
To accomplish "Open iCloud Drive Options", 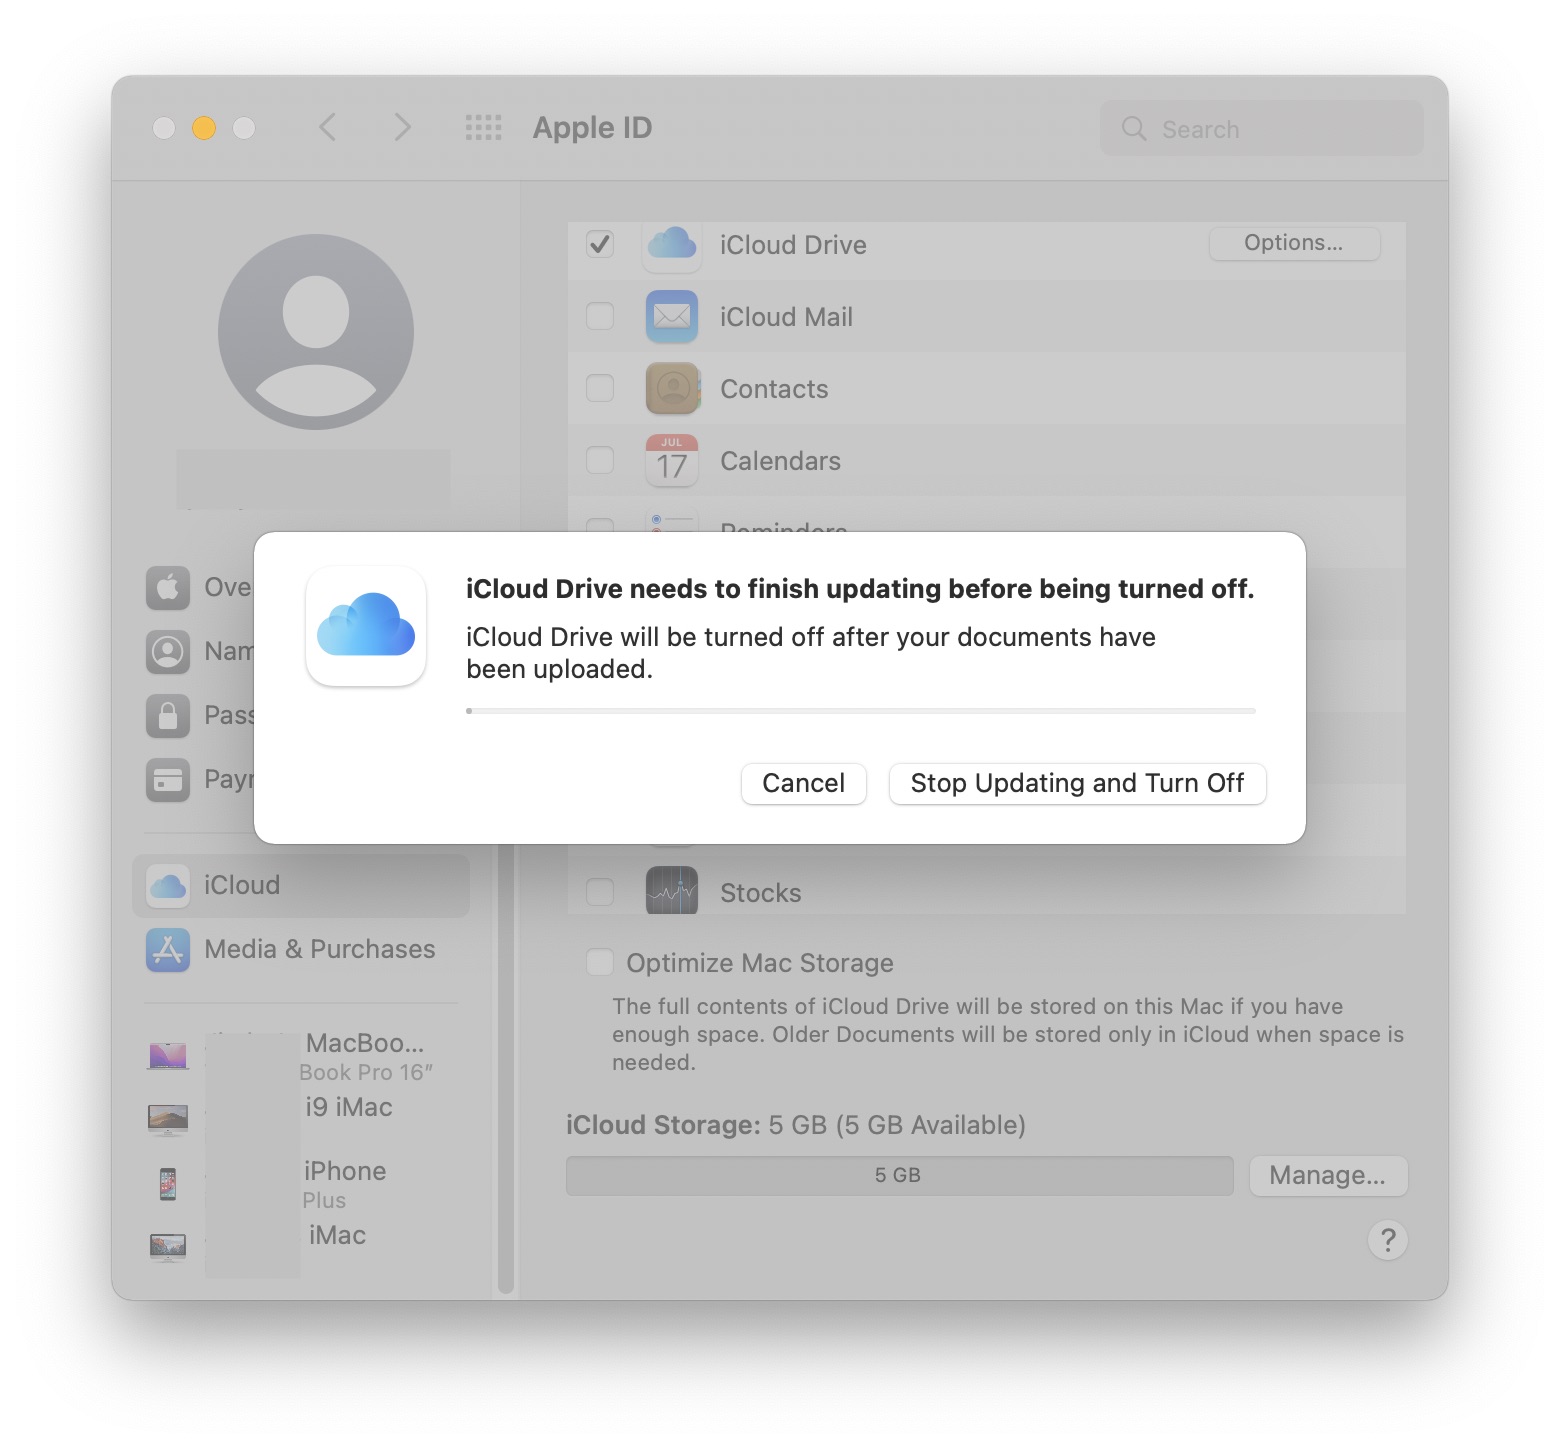I will [1294, 243].
